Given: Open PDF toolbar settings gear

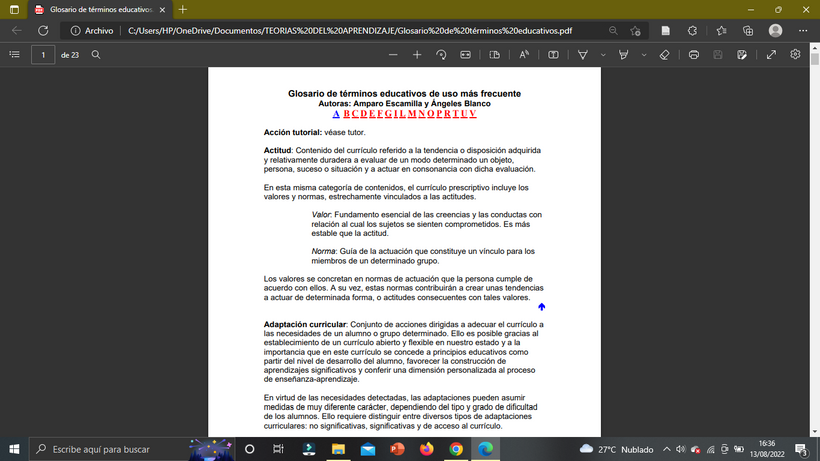Looking at the screenshot, I should (x=795, y=54).
